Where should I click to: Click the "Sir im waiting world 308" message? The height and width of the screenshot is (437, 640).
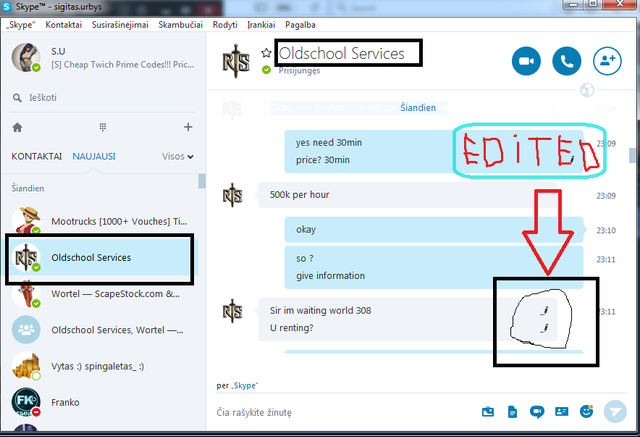(x=320, y=311)
